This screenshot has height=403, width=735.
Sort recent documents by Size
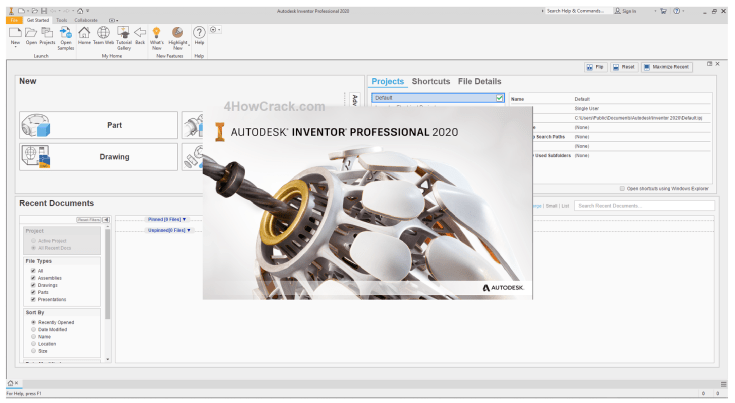tap(33, 351)
